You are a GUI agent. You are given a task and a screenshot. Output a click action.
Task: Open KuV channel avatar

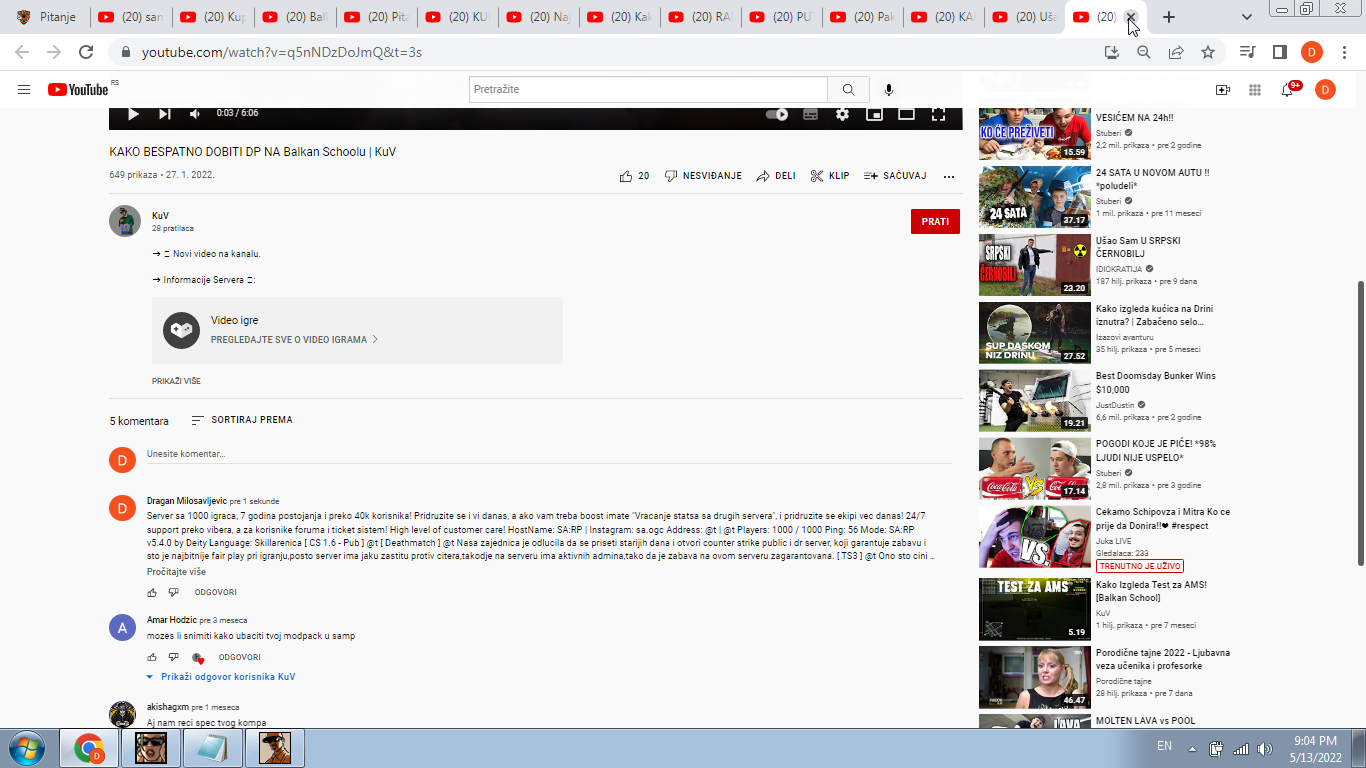point(125,221)
